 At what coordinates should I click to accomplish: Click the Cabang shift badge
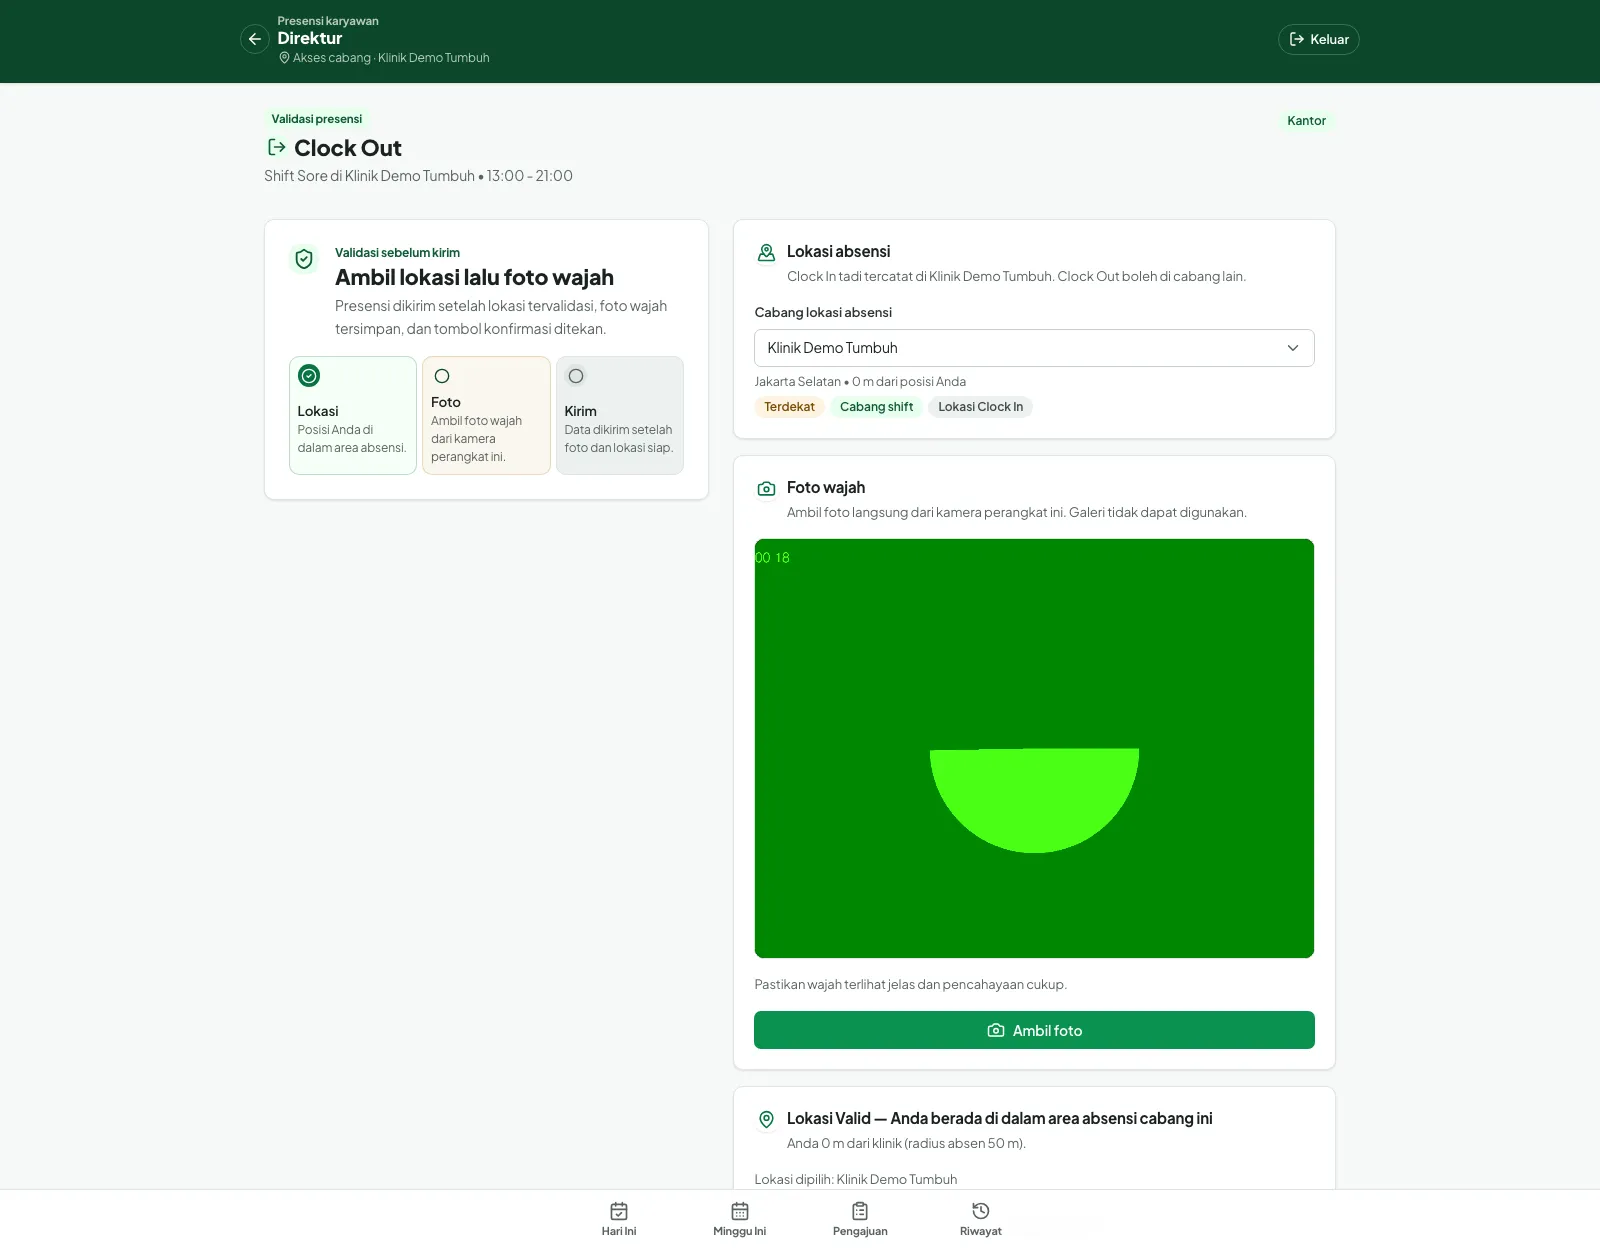click(876, 407)
